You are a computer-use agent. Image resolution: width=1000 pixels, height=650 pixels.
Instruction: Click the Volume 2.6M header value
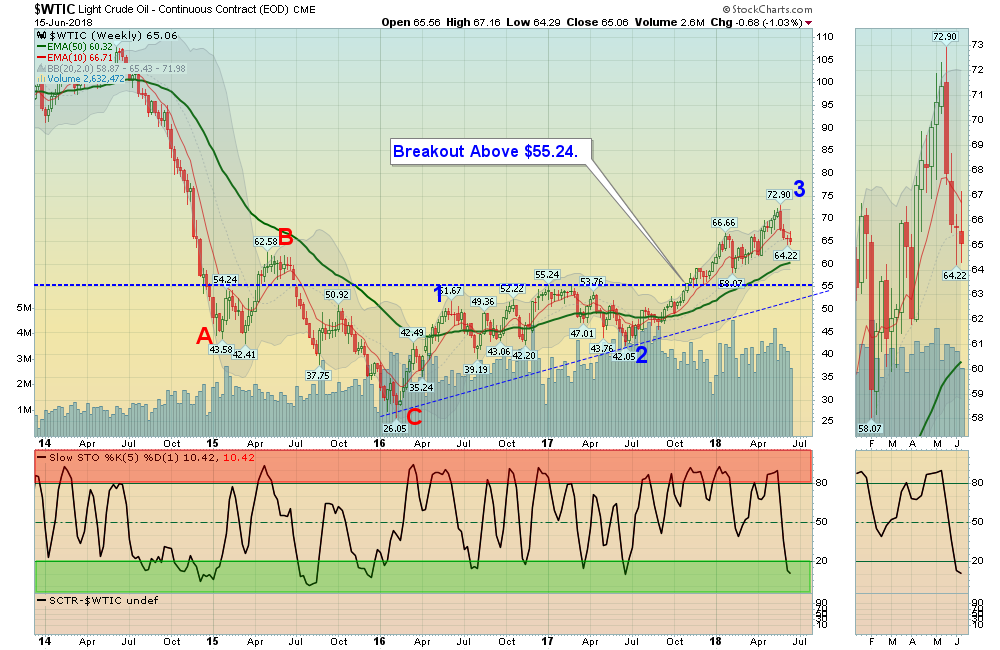[670, 22]
